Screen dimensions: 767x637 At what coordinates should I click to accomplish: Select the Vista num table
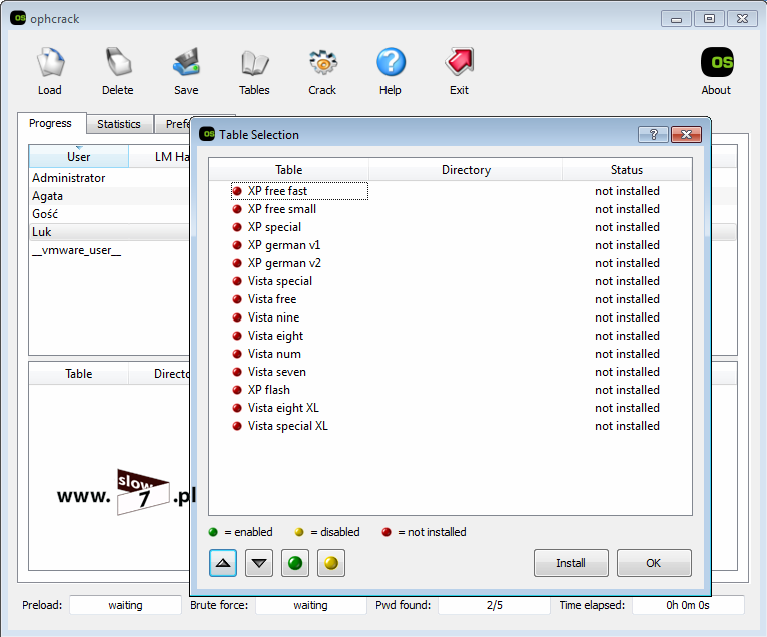[451, 354]
